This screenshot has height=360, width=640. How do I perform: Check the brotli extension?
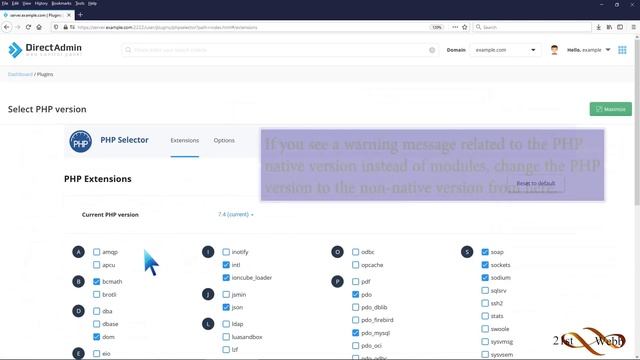(x=96, y=294)
